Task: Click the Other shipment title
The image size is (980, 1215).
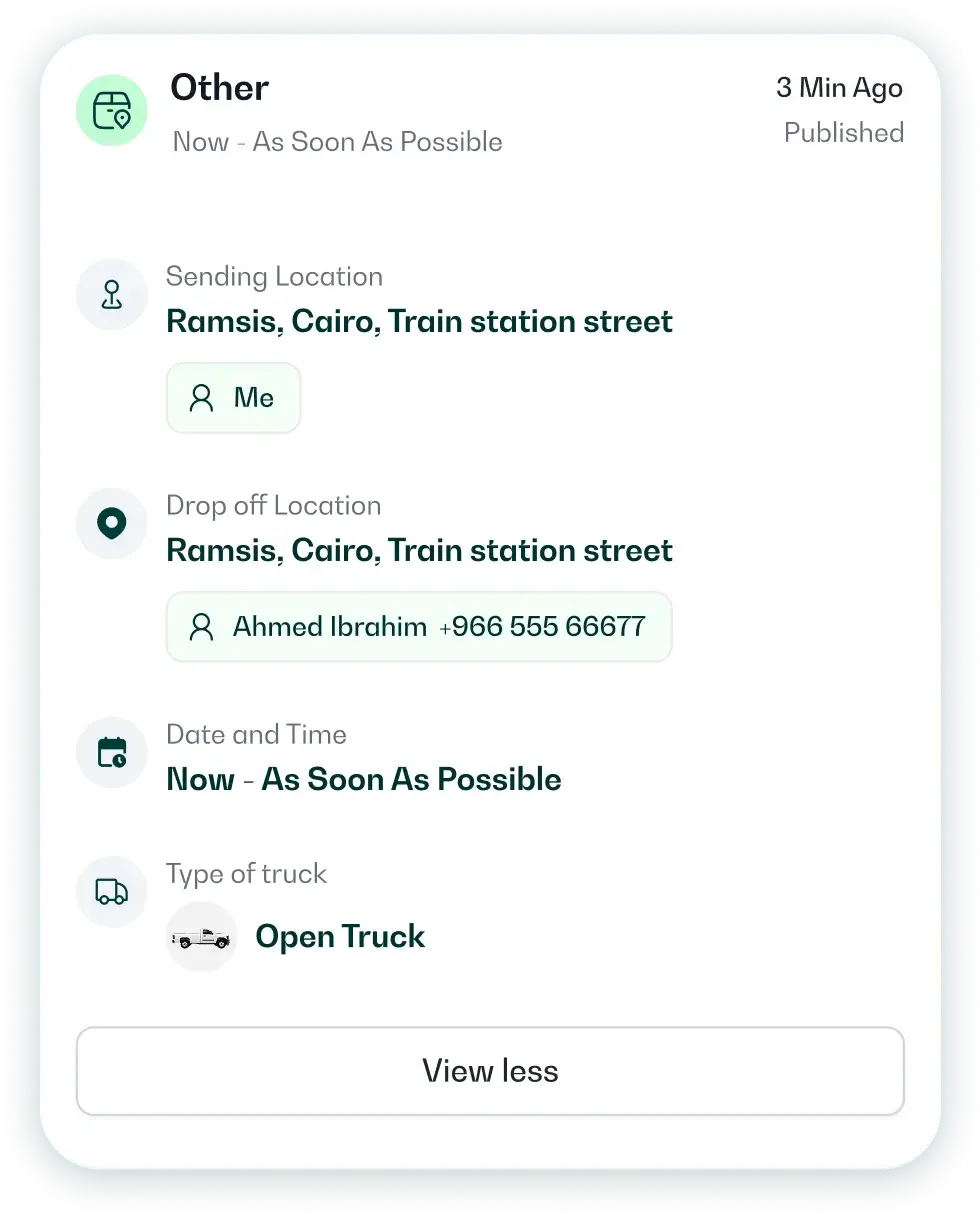Action: click(x=219, y=88)
